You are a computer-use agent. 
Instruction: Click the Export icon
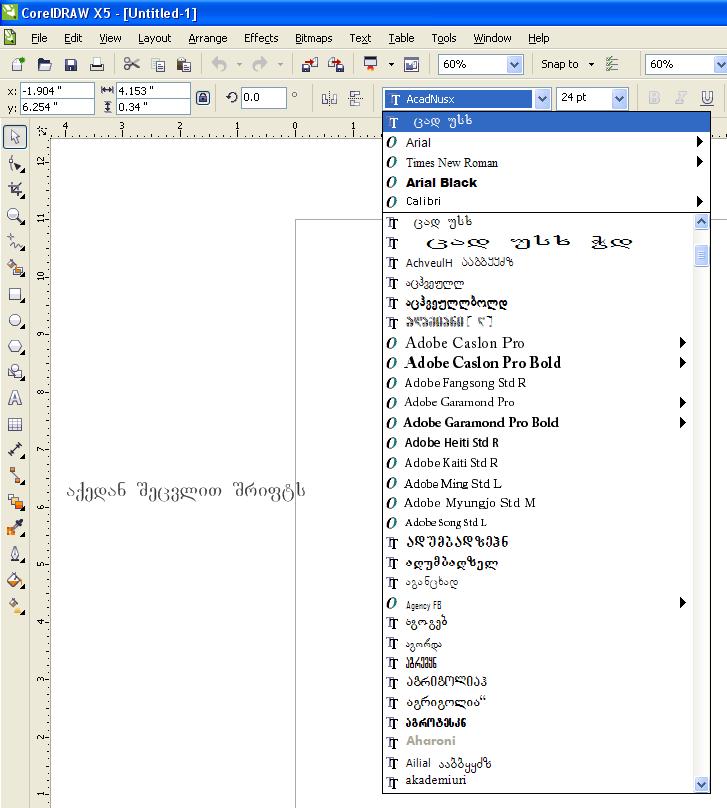[x=336, y=64]
